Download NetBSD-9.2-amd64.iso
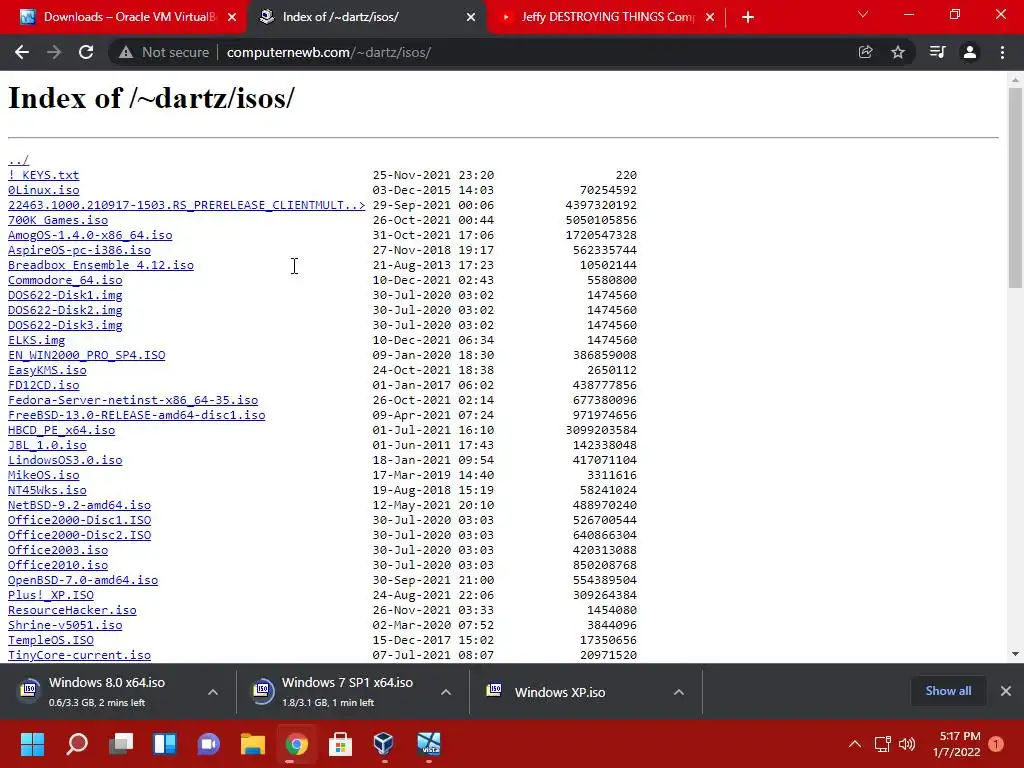Screen dimensions: 1024x768 [80, 505]
